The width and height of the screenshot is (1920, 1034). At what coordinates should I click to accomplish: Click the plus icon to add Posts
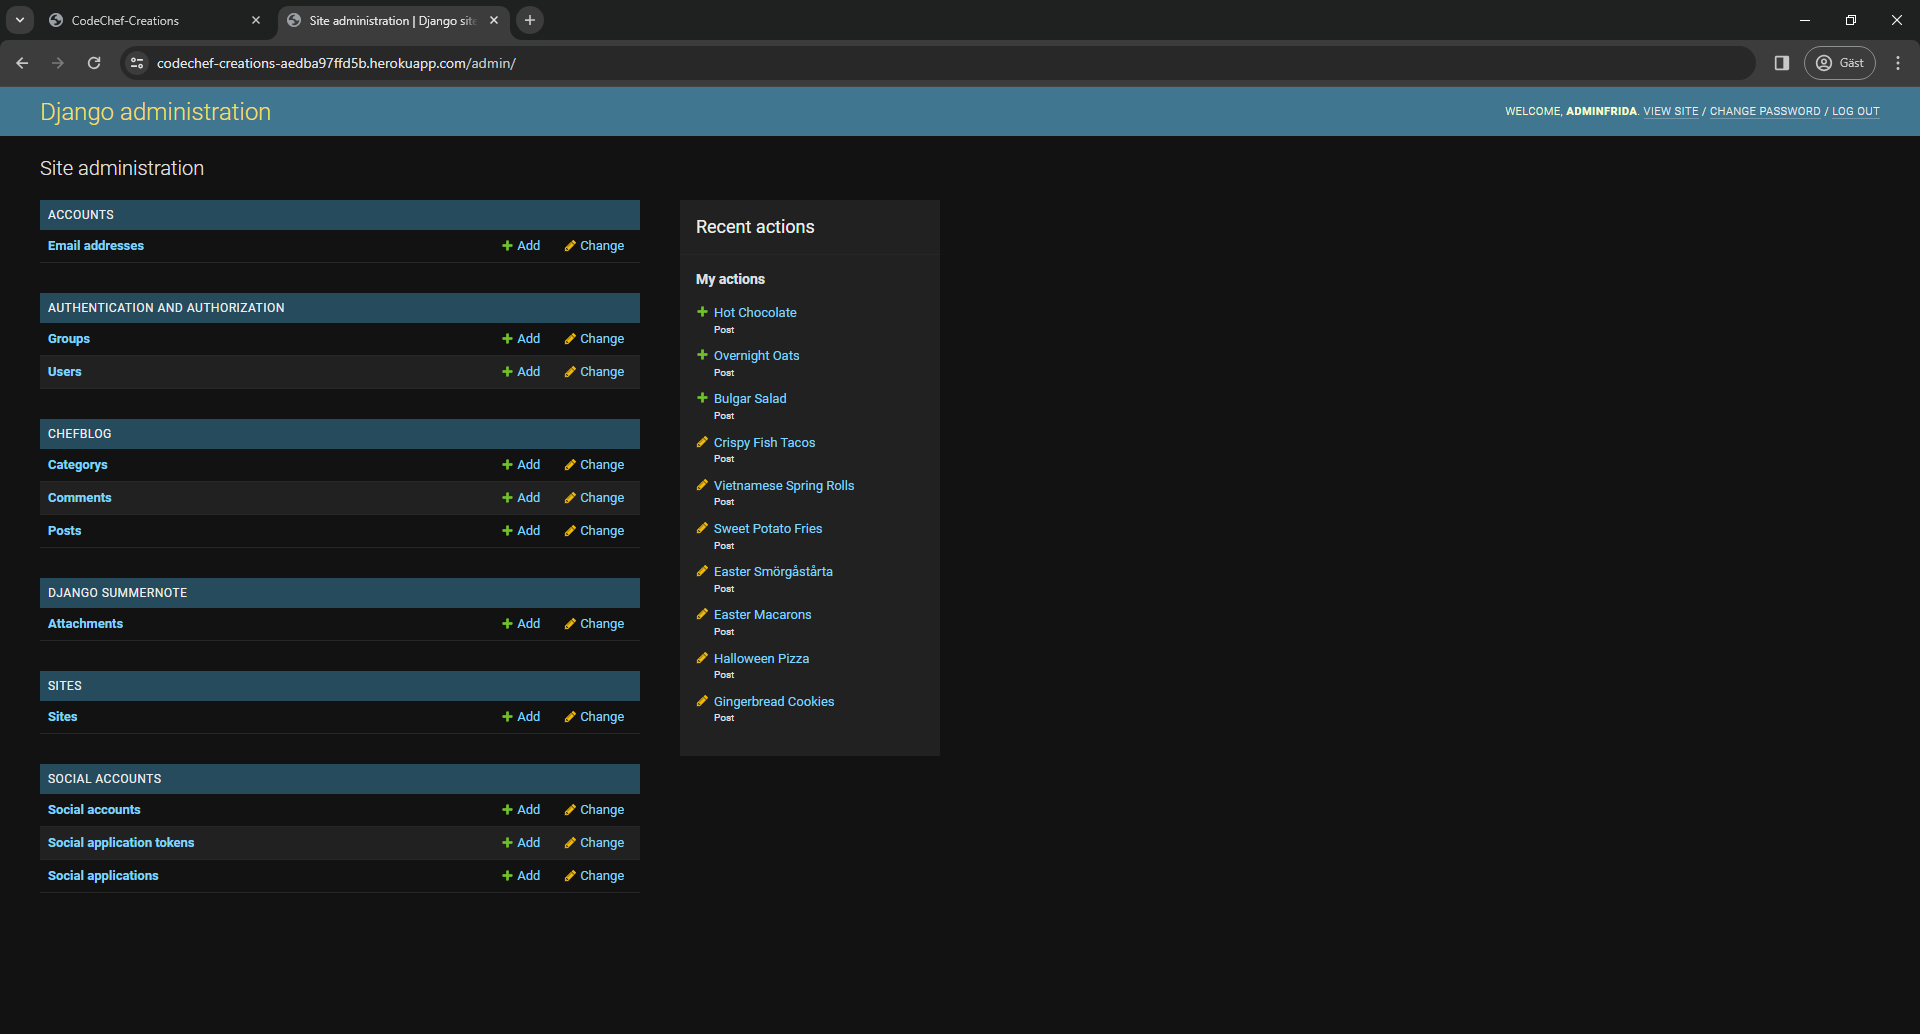507,530
